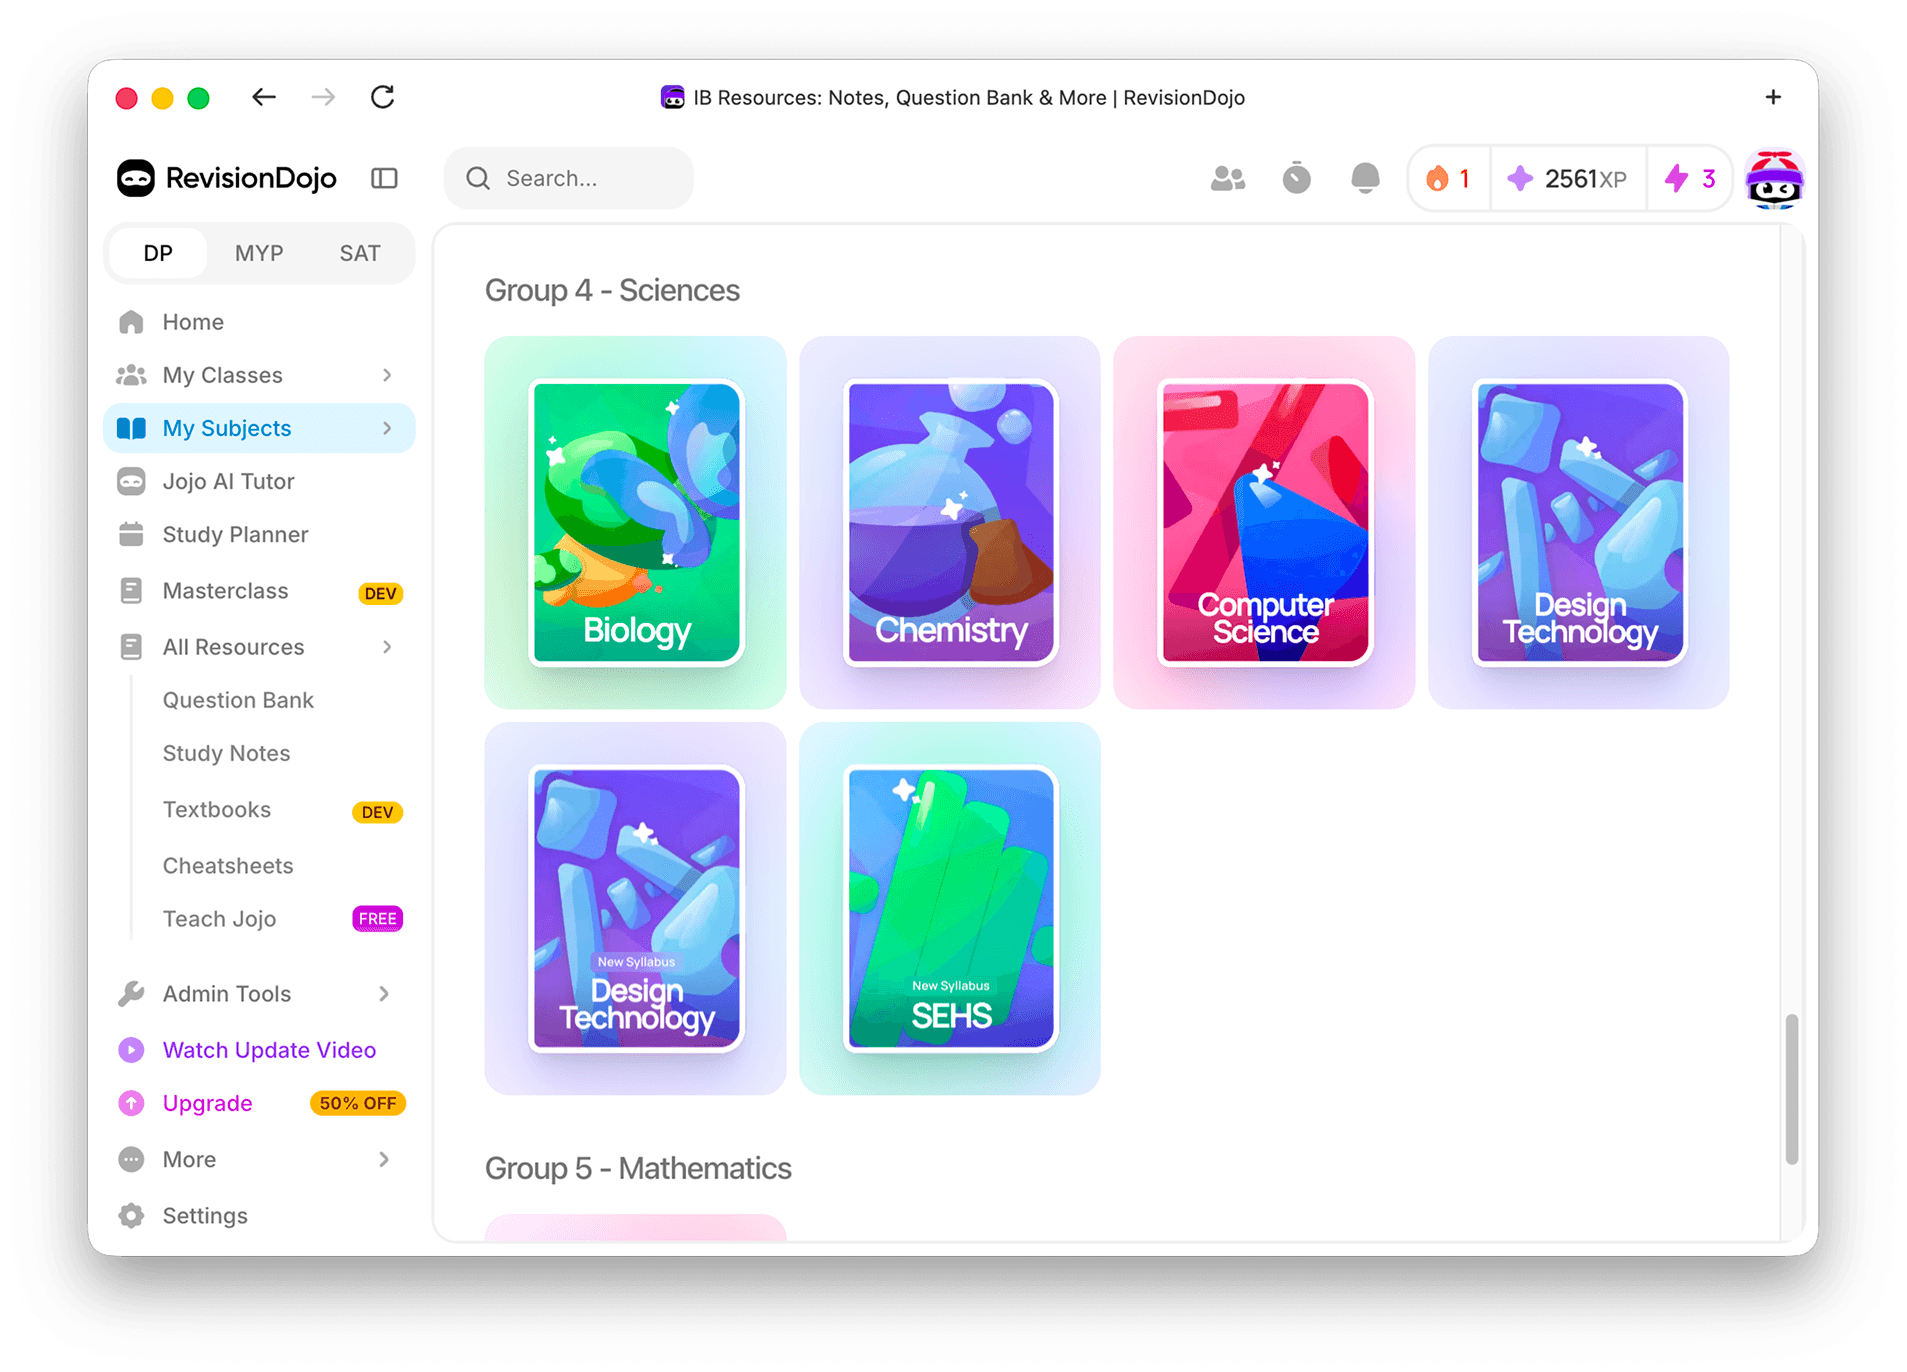Expand the More chevron
1907x1372 pixels.
(385, 1159)
